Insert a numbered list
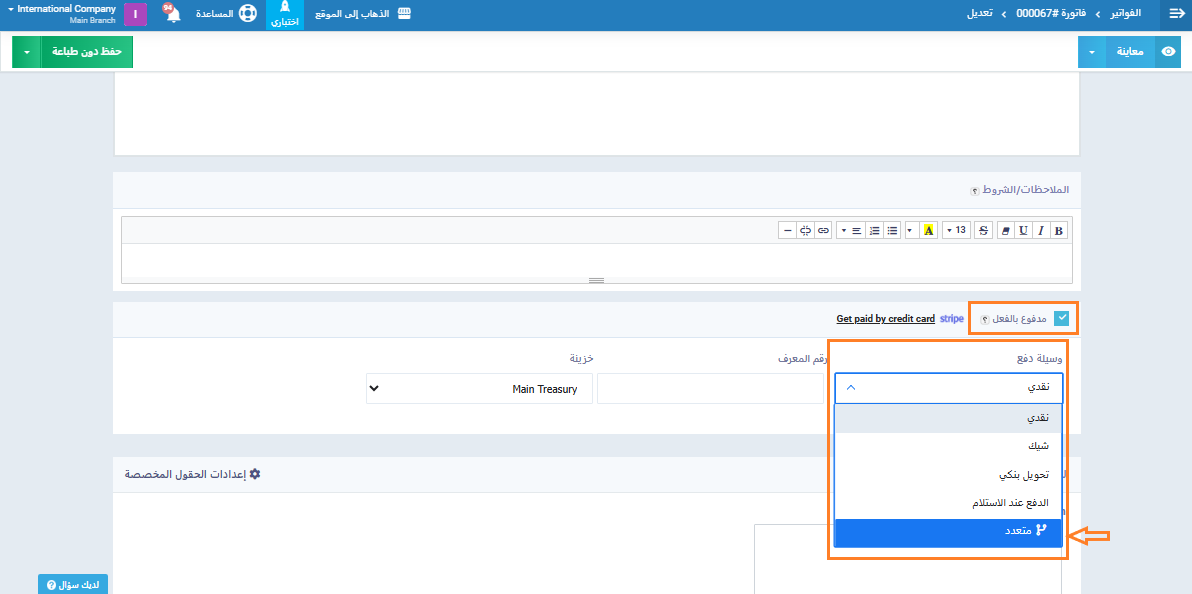1192x594 pixels. click(x=875, y=230)
